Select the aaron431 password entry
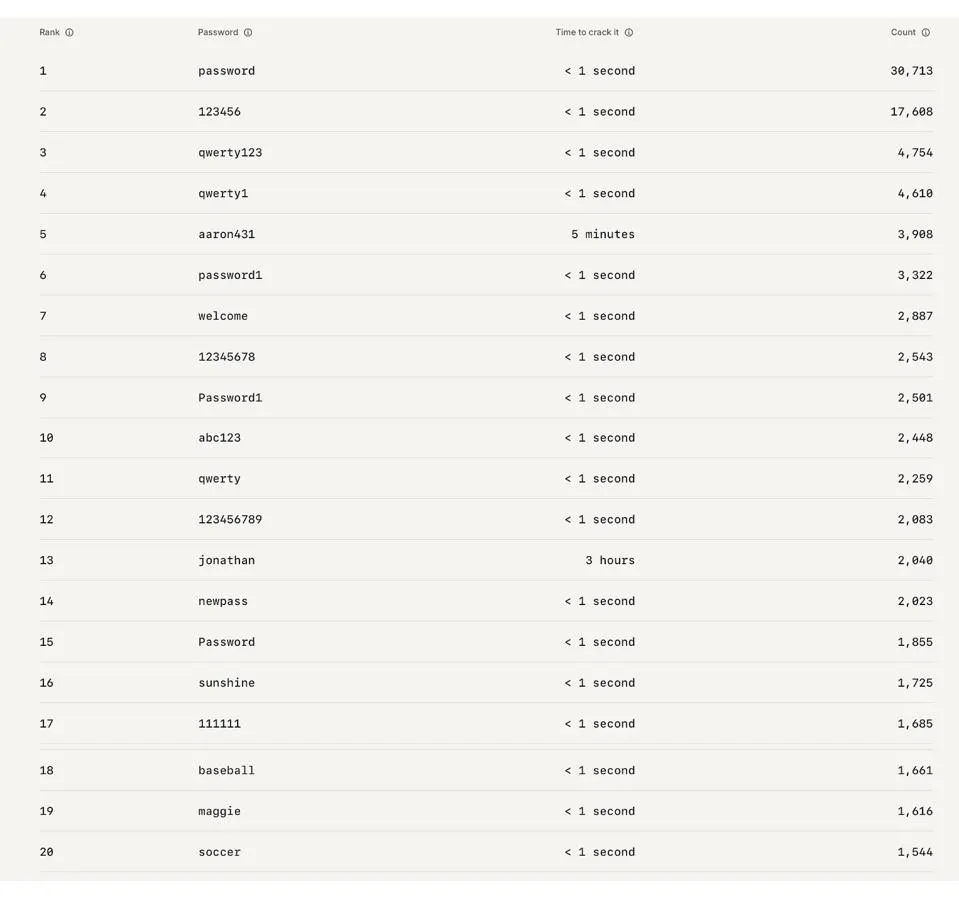Screen dimensions: 959x901 point(227,234)
